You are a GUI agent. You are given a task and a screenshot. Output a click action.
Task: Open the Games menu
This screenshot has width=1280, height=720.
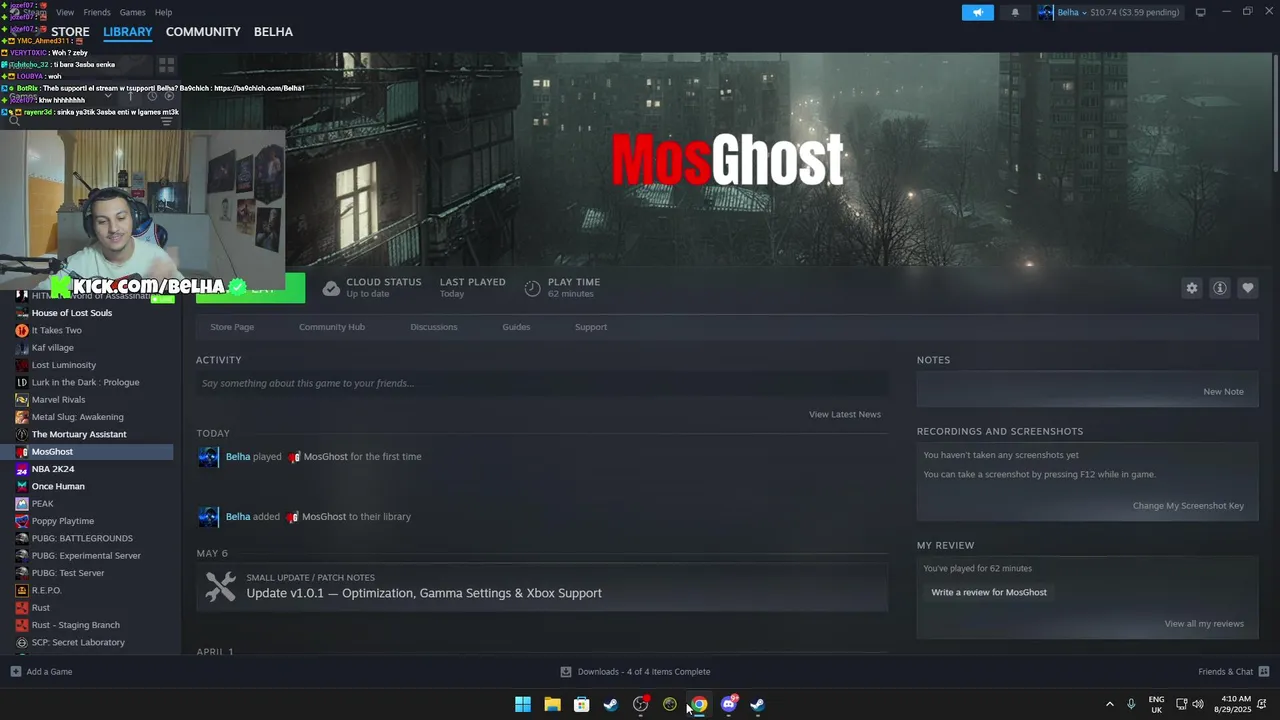point(132,12)
